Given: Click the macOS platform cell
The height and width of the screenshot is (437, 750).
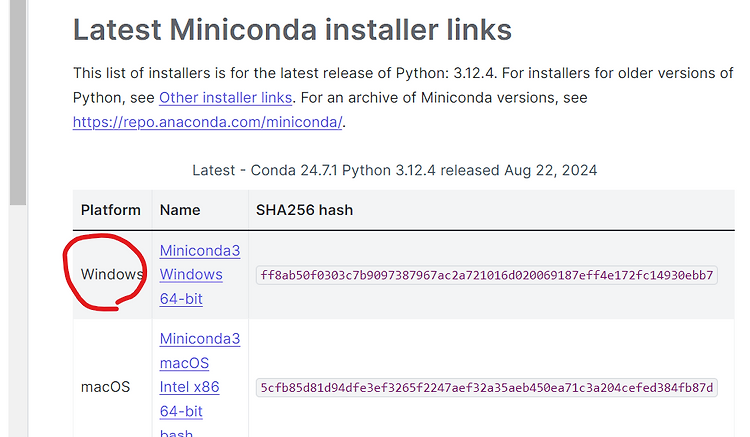Looking at the screenshot, I should tap(105, 387).
